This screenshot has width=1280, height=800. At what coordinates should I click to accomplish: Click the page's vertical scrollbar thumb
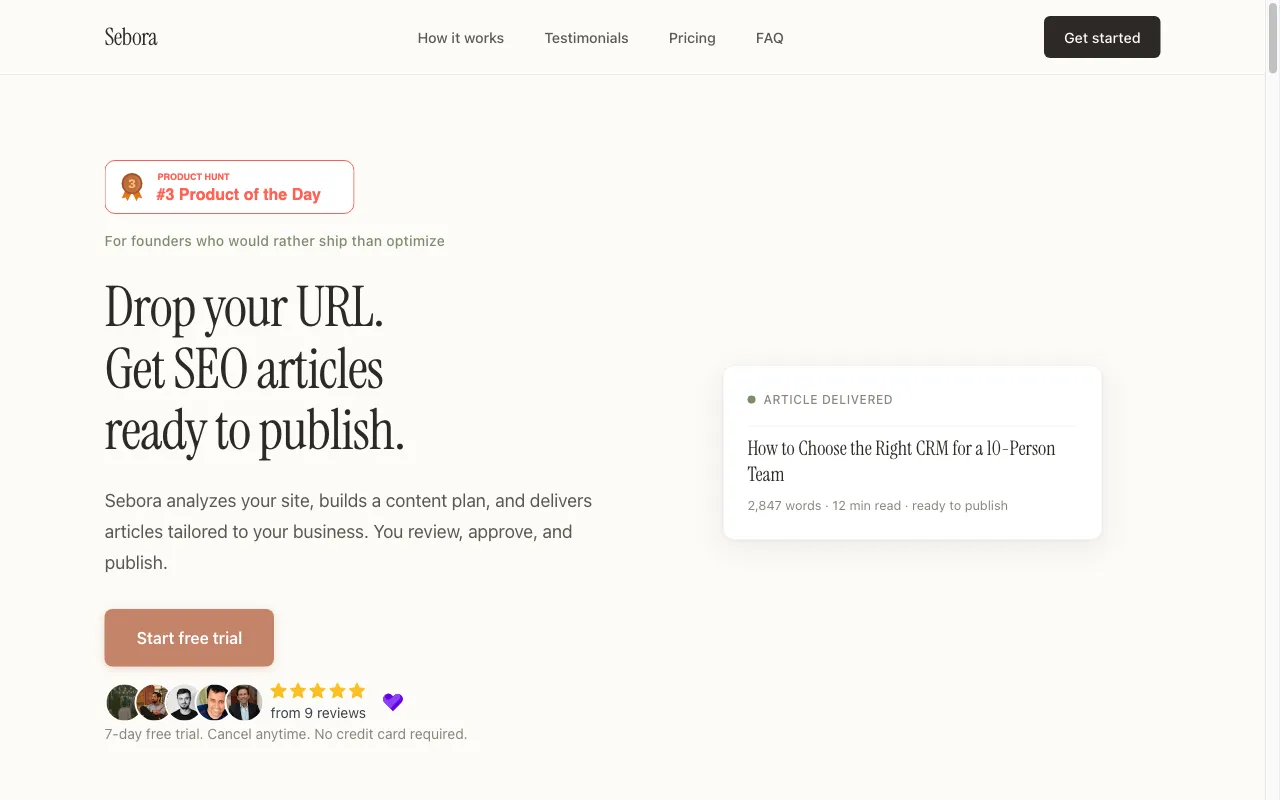pyautogui.click(x=1273, y=38)
